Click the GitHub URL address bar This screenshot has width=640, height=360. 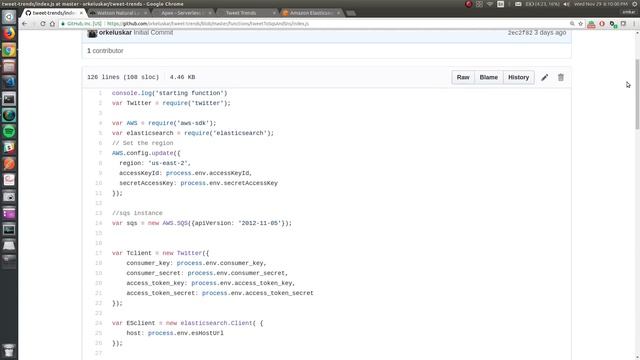tap(314, 24)
